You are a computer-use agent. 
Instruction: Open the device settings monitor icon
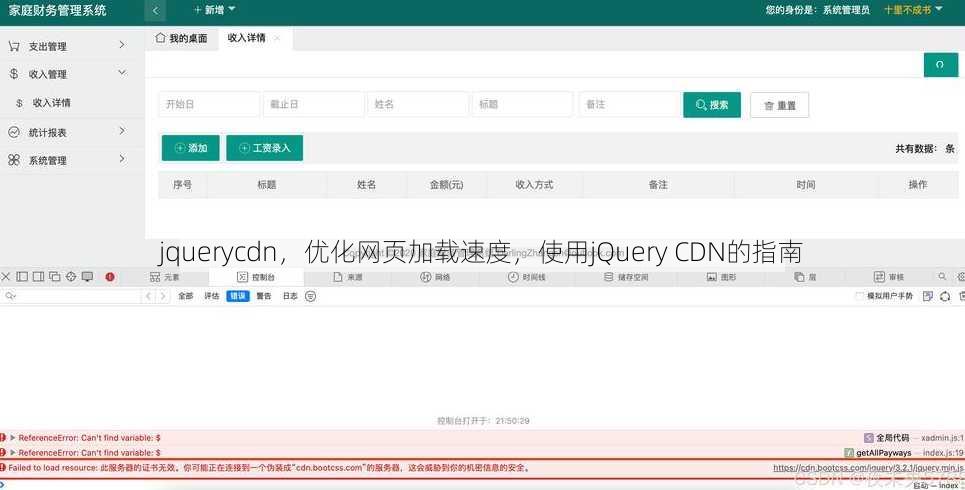(87, 277)
